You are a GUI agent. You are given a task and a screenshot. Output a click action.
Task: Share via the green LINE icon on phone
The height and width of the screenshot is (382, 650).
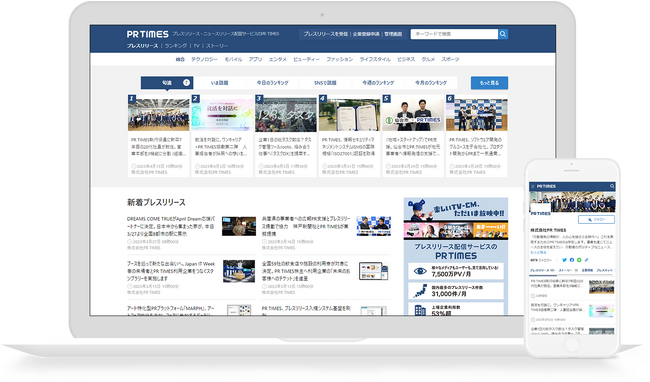[579, 260]
